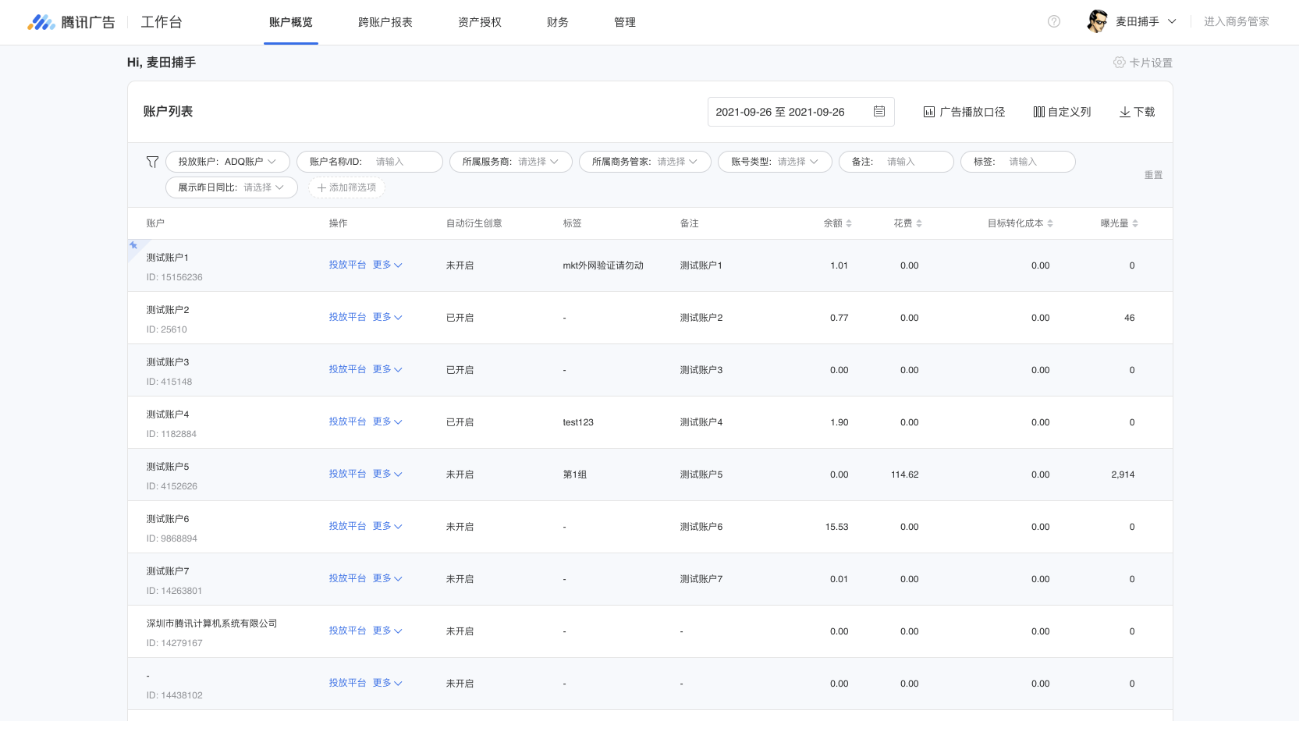Image resolution: width=1299 pixels, height=747 pixels.
Task: Click the 114.62 spend value
Action: [905, 475]
